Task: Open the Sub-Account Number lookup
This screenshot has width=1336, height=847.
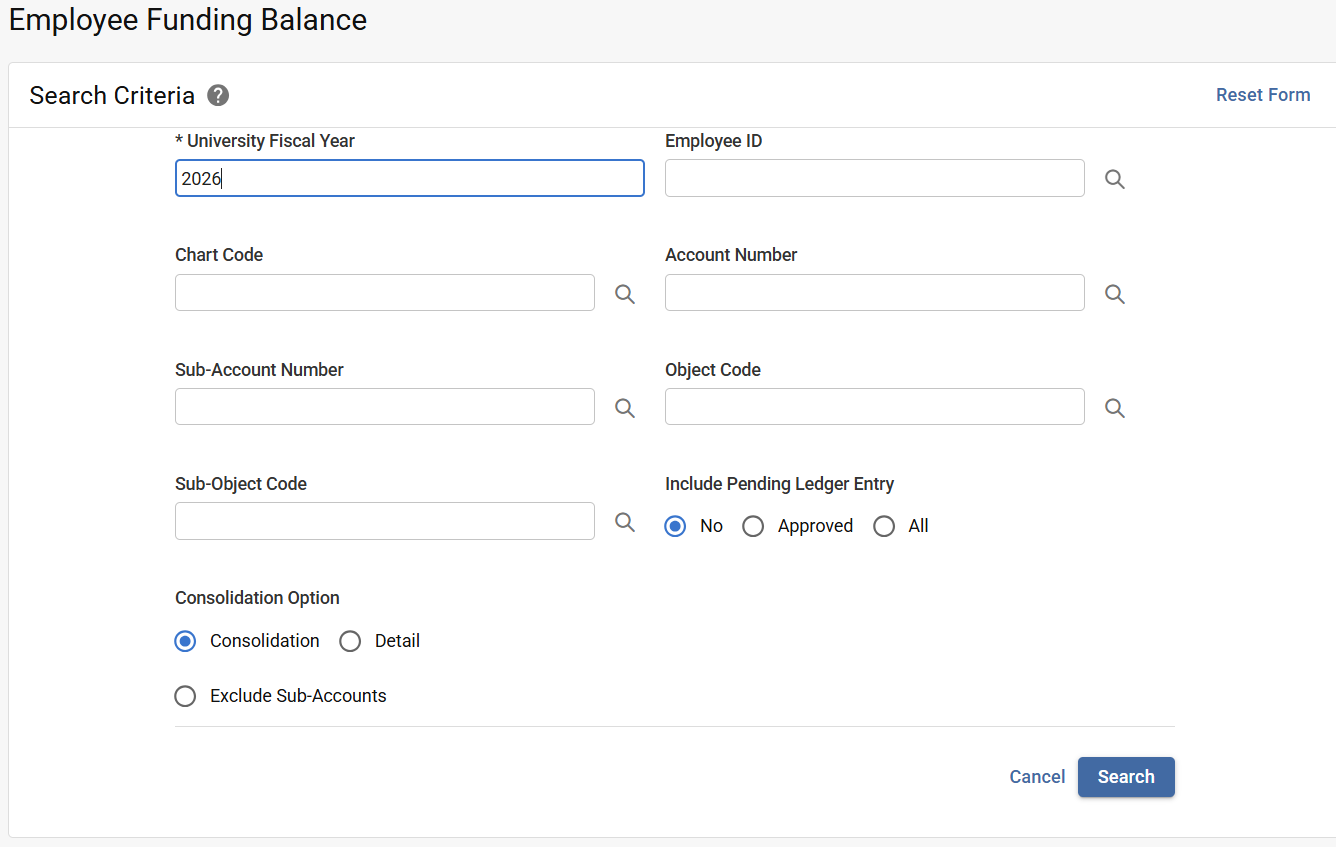Action: (x=624, y=408)
